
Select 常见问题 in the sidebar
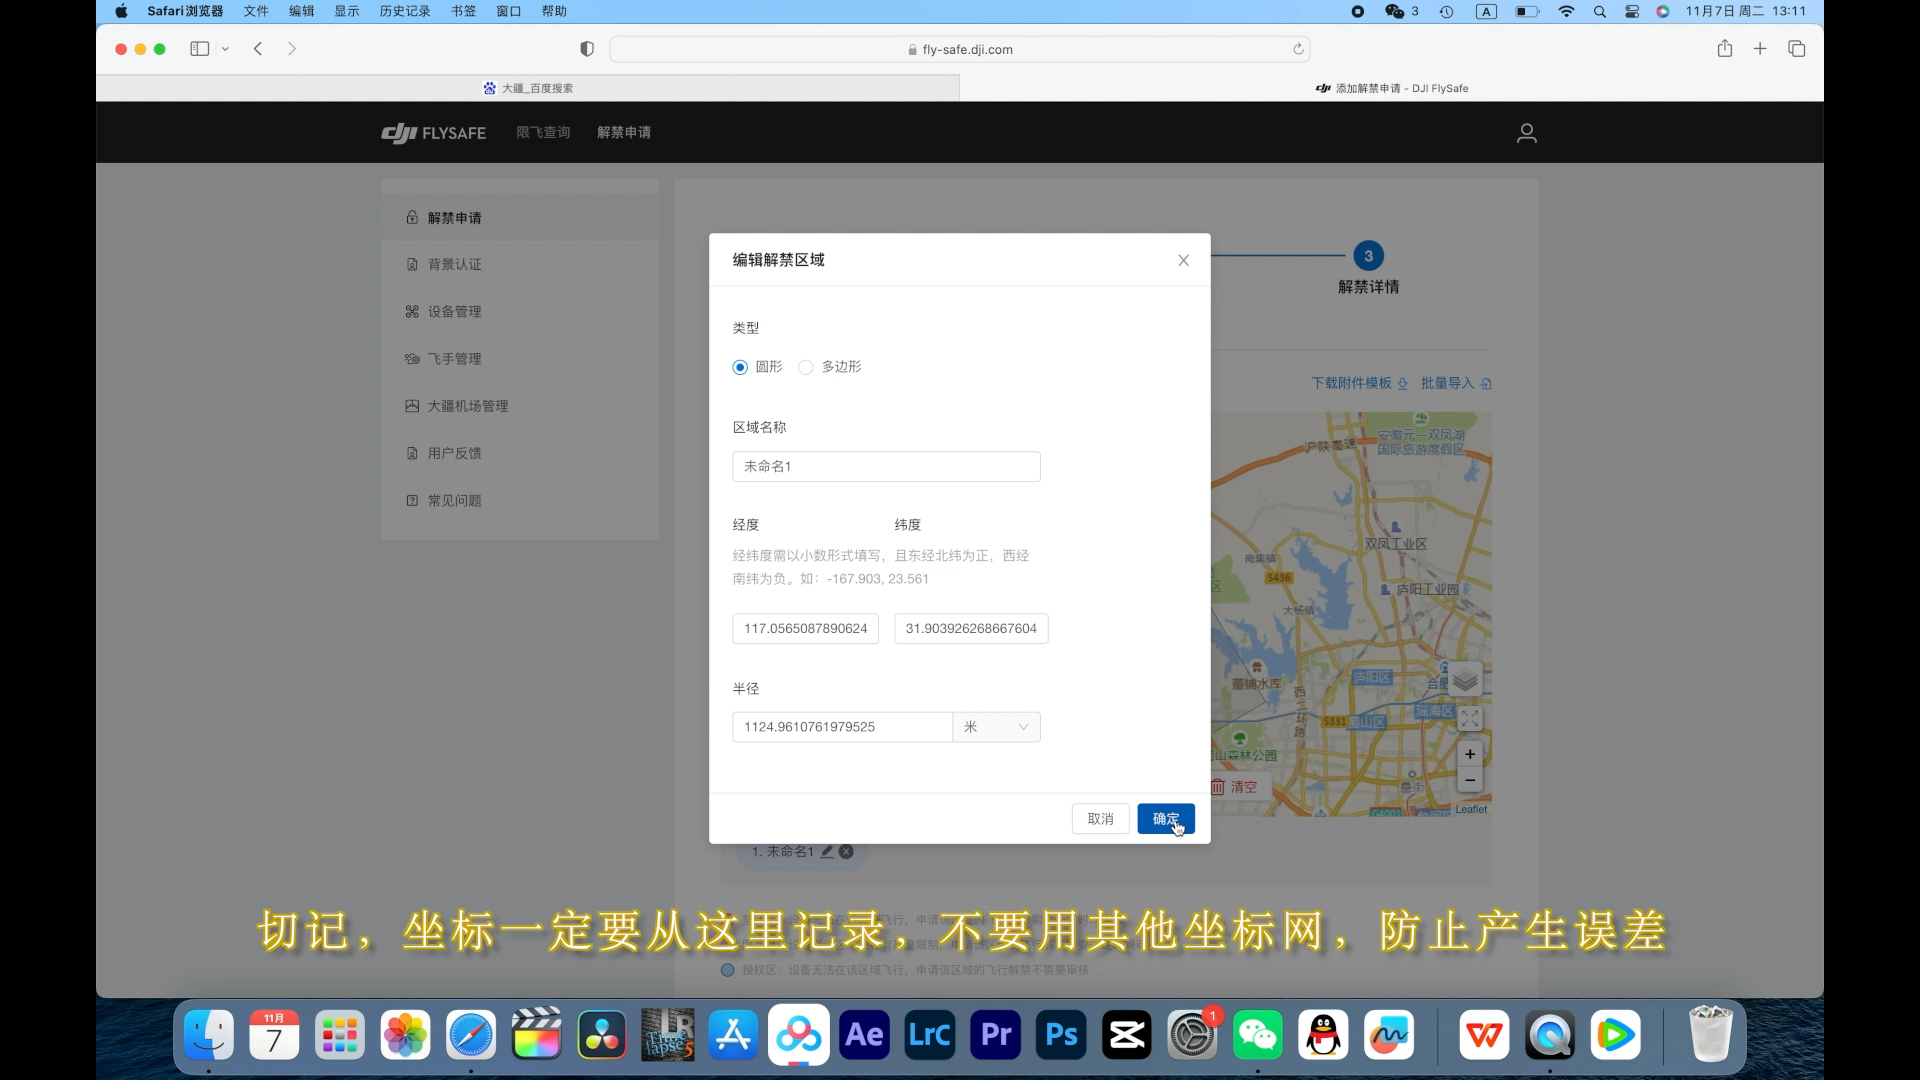click(x=520, y=500)
